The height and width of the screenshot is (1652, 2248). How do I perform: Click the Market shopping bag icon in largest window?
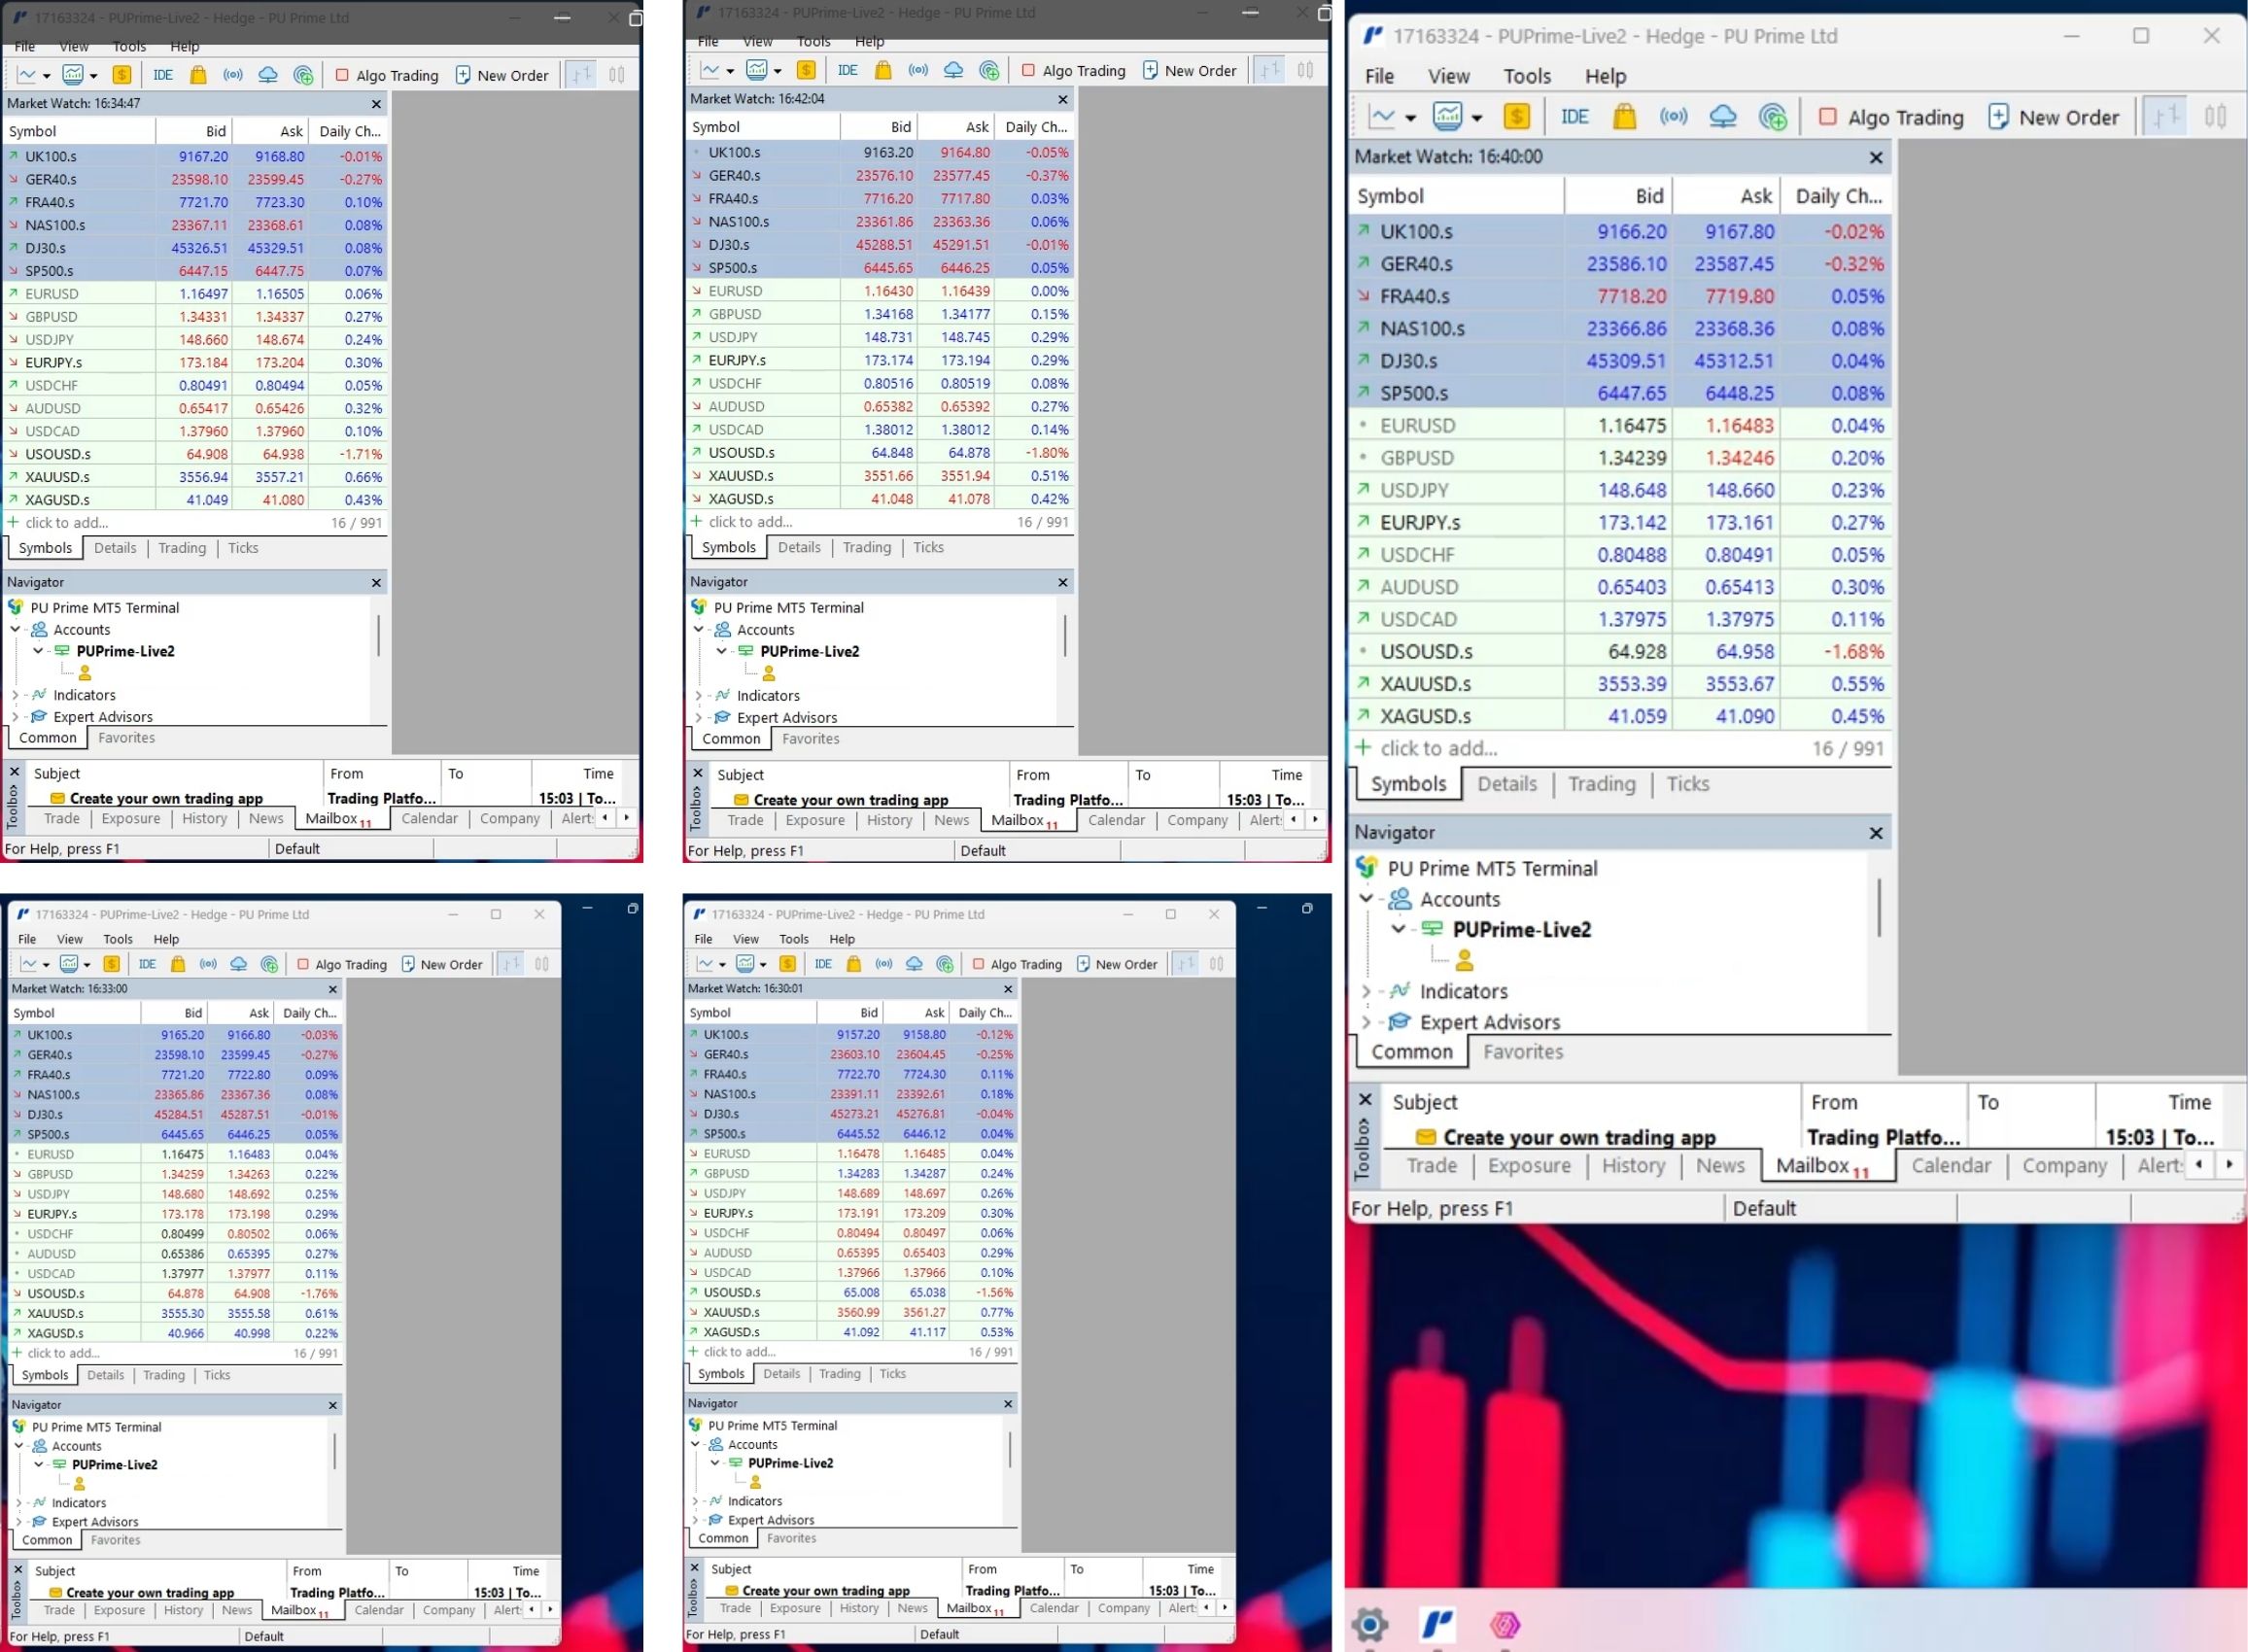[x=1624, y=117]
